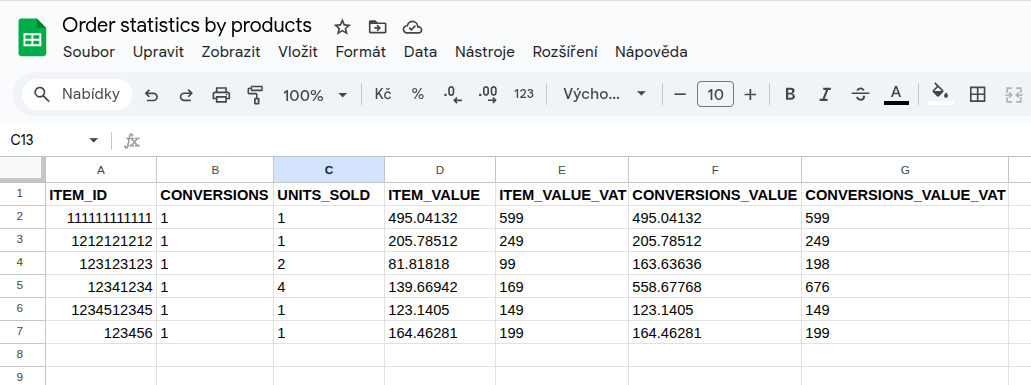Screen dimensions: 1031x385
Task: Select cell containing 198
Action: (905, 263)
